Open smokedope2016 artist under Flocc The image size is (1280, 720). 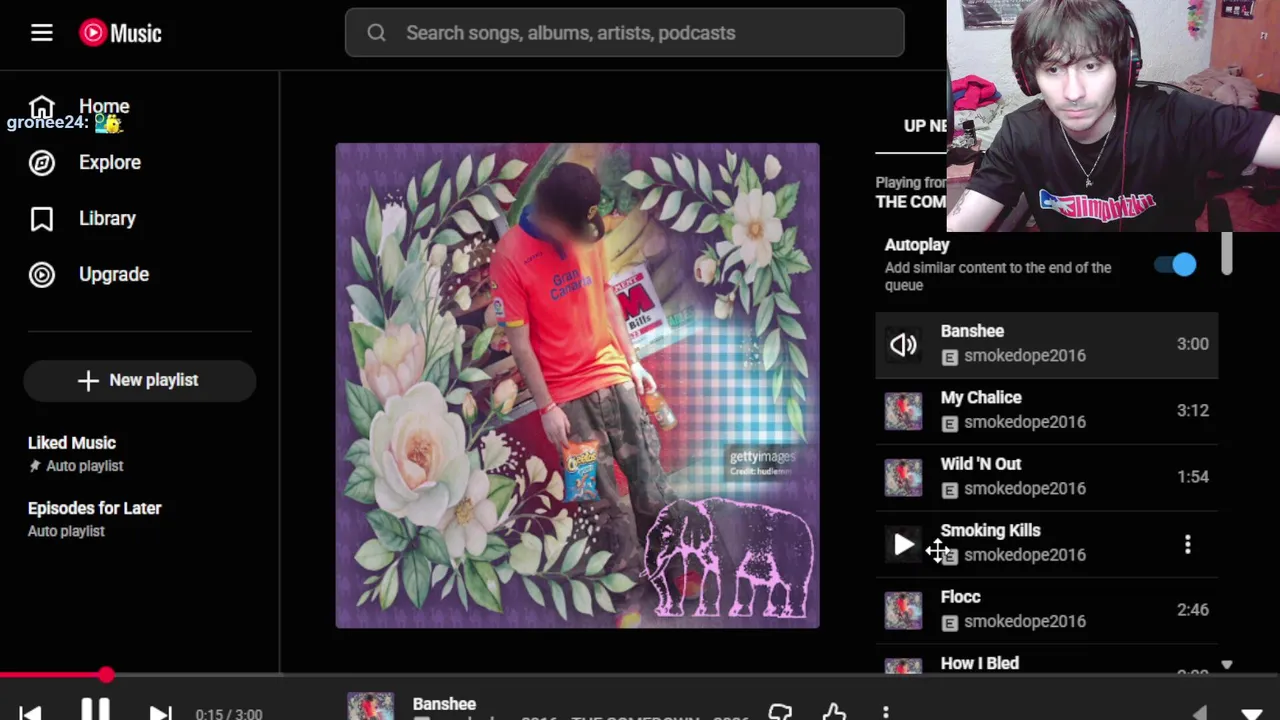click(1025, 621)
